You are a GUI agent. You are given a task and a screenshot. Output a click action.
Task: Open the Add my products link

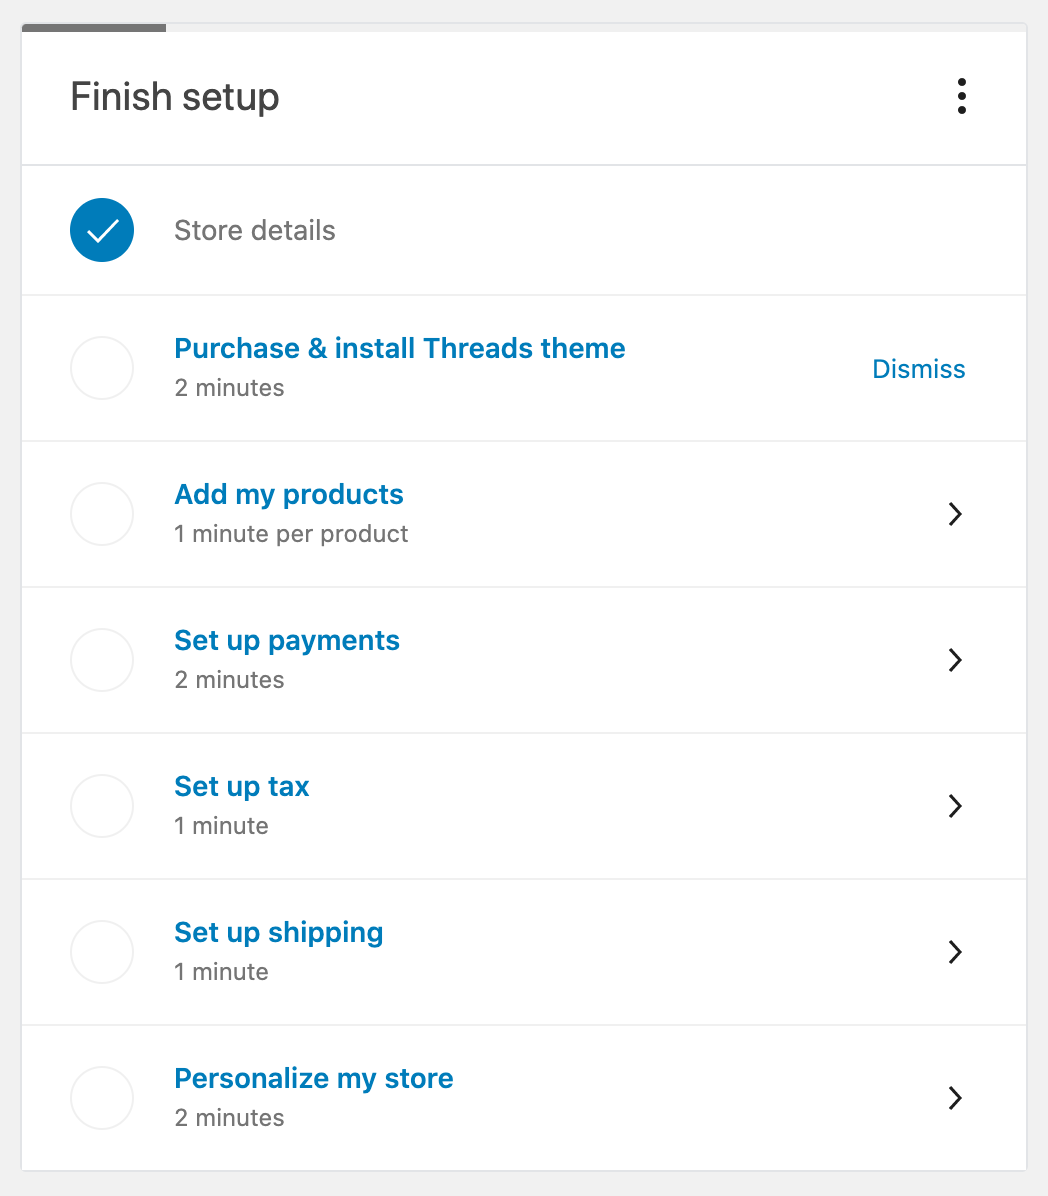click(288, 495)
